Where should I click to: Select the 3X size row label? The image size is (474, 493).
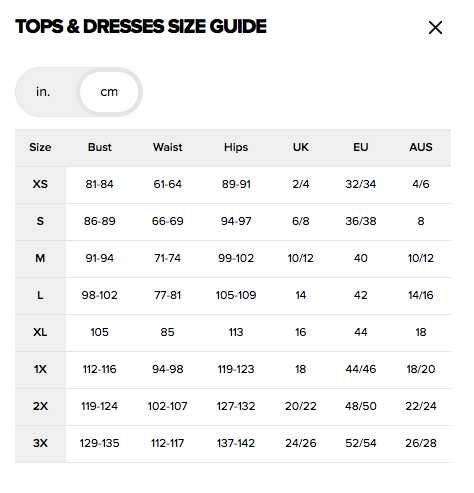pos(40,443)
